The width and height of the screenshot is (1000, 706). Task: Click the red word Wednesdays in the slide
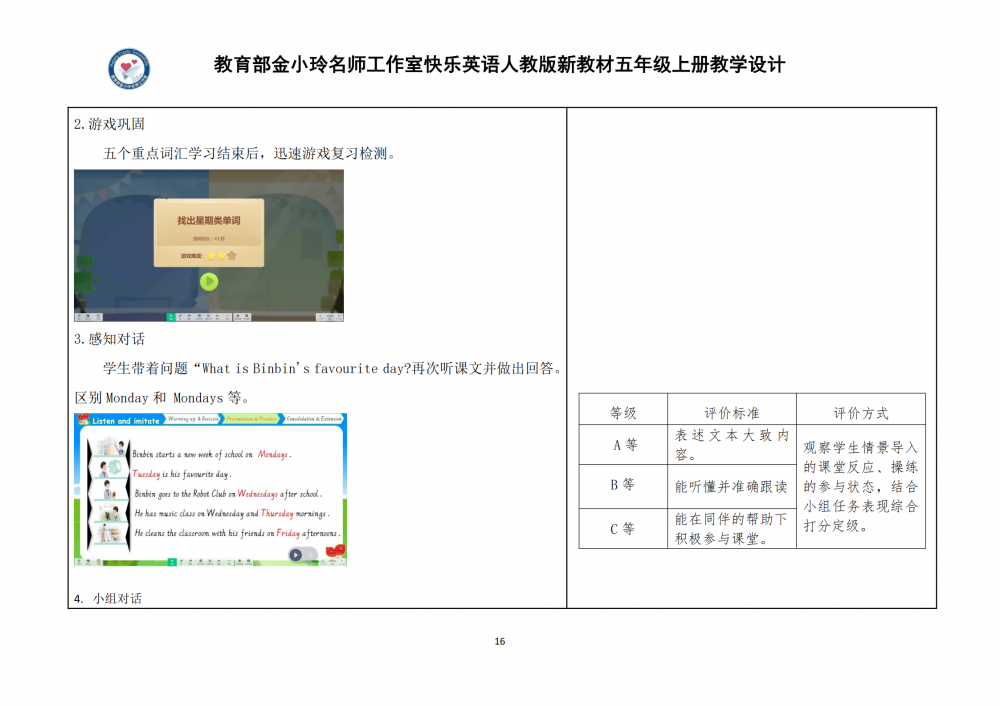[x=258, y=494]
